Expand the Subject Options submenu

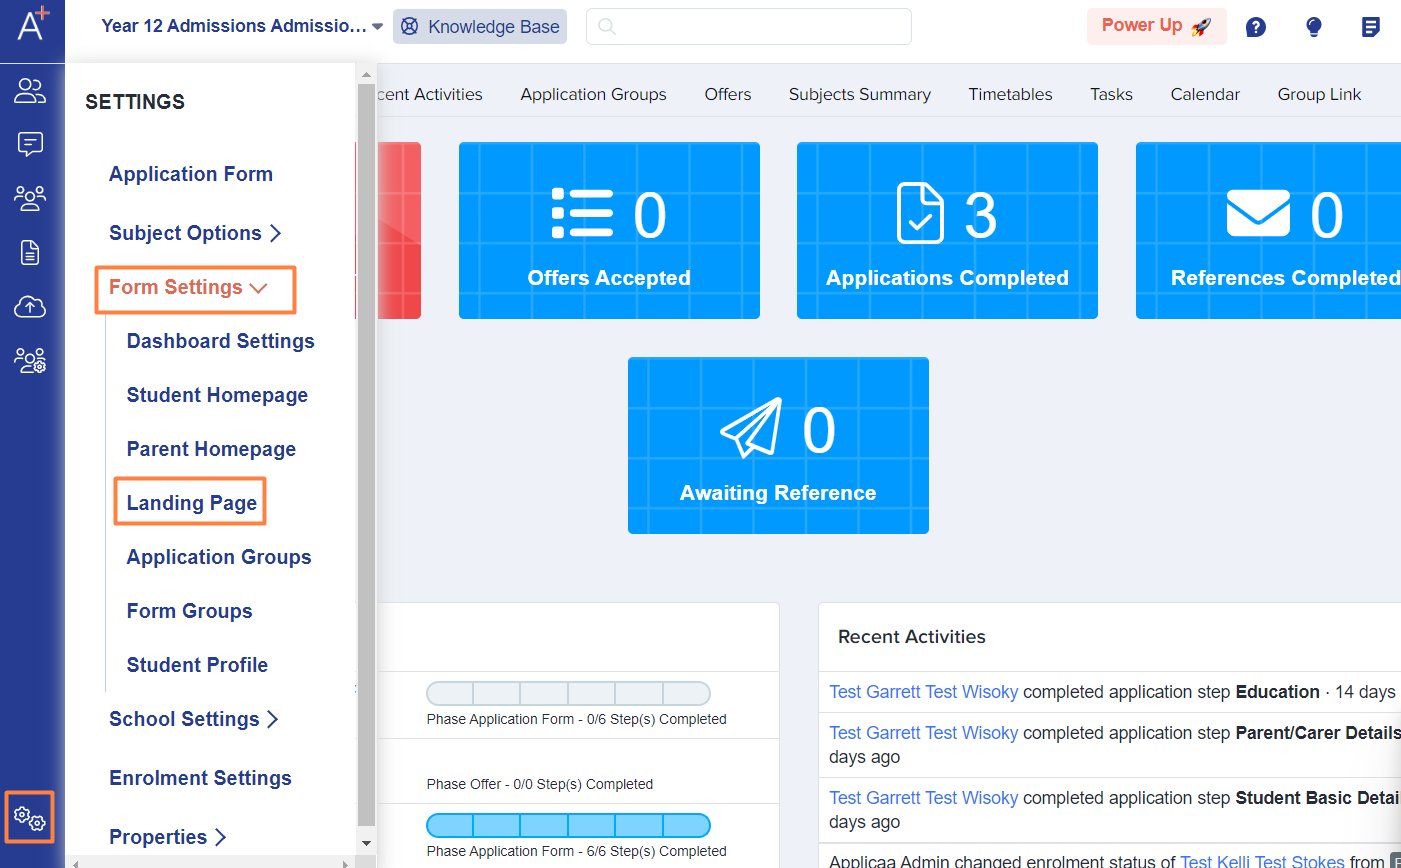pyautogui.click(x=195, y=233)
